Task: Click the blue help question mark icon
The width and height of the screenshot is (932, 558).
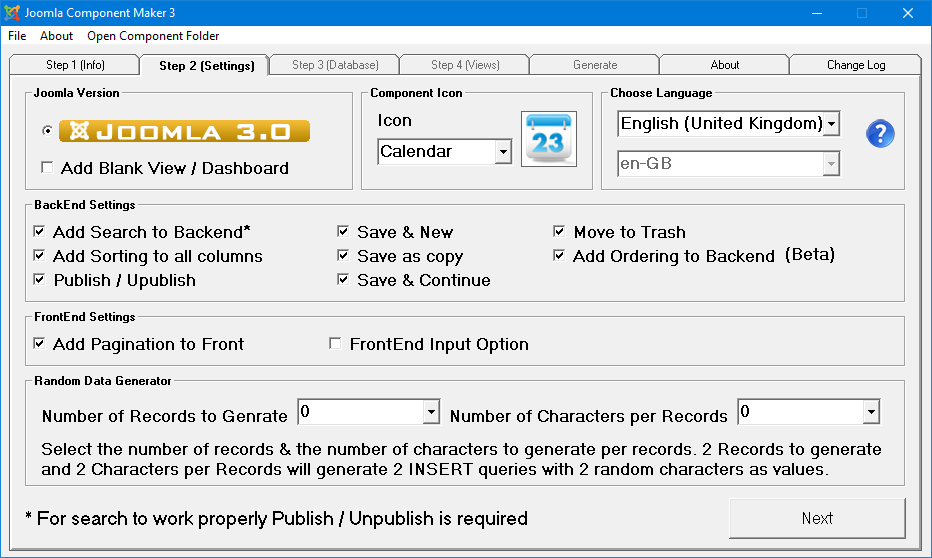Action: [880, 134]
